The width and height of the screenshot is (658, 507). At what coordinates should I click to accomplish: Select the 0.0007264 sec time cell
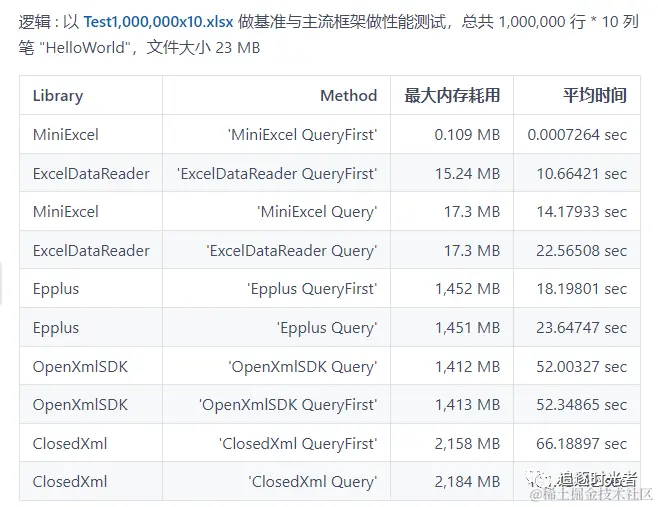point(577,134)
